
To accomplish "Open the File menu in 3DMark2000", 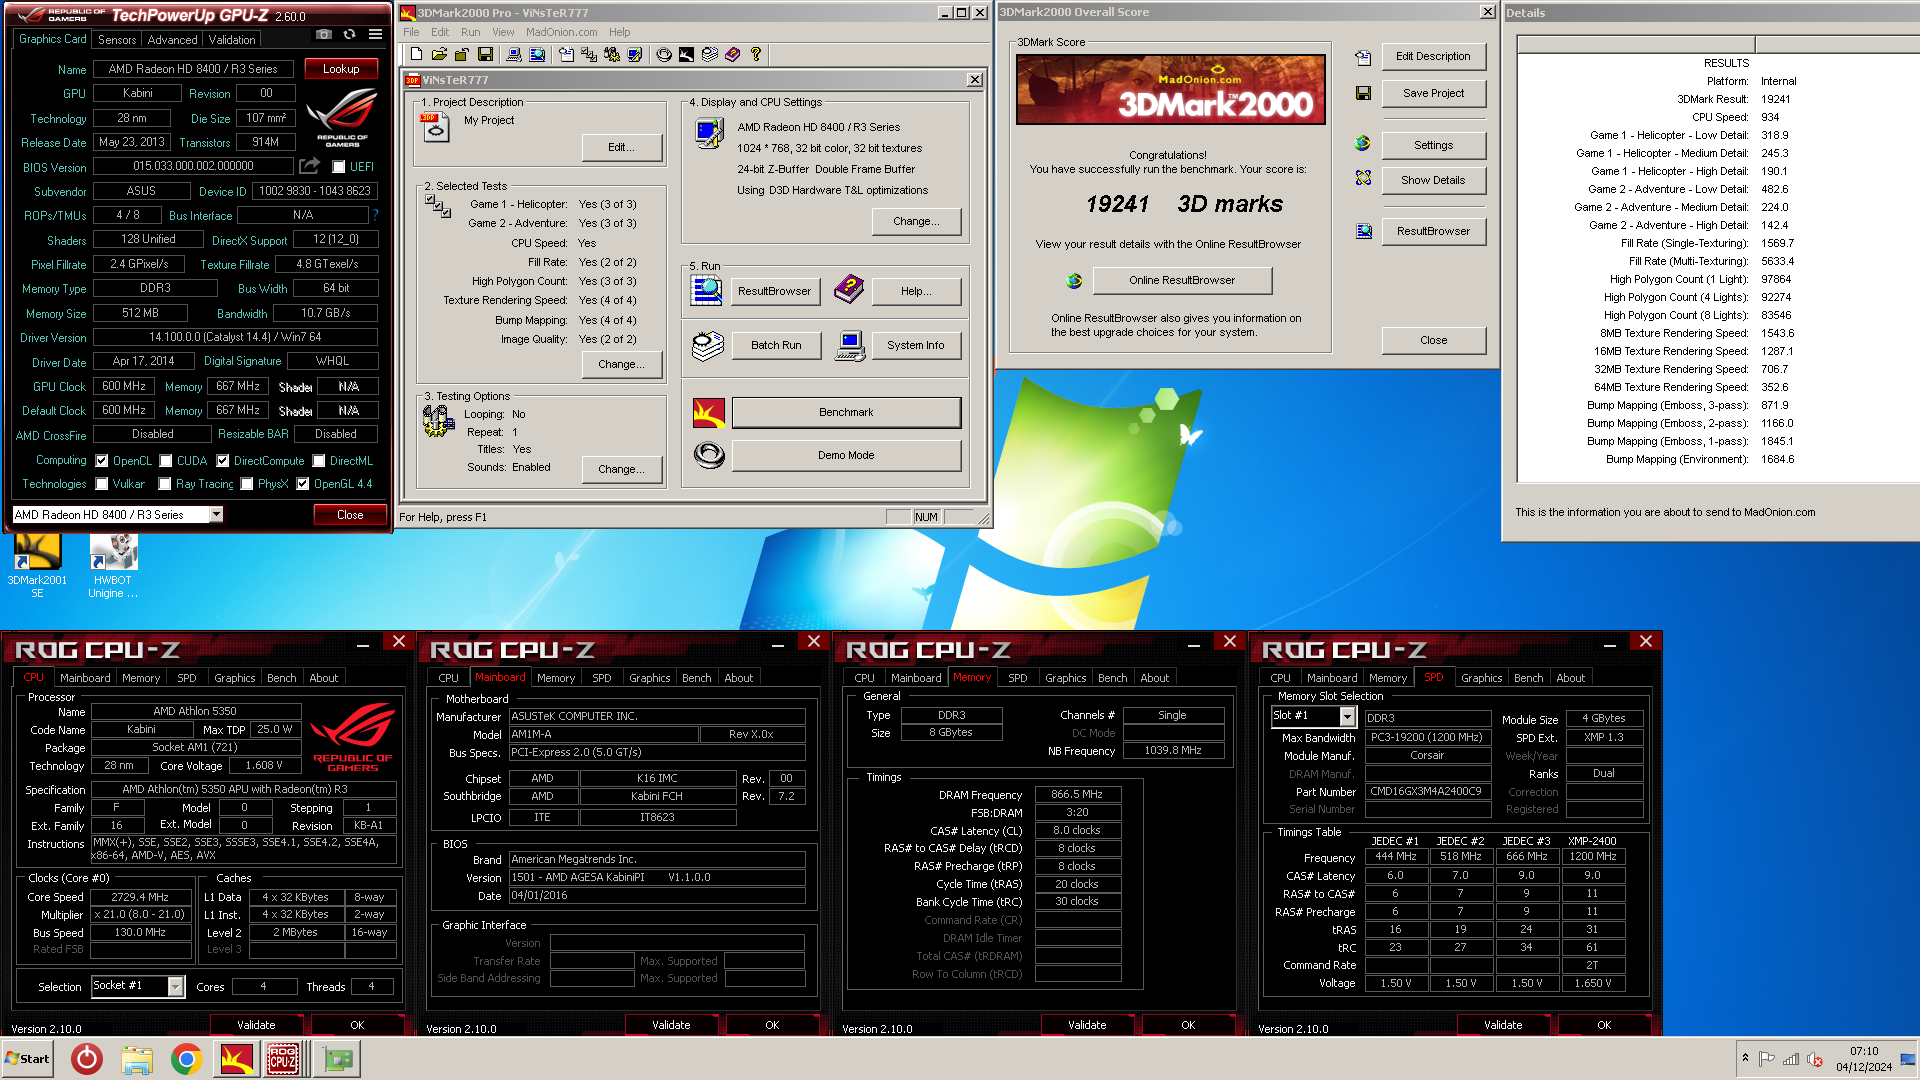I will click(411, 32).
